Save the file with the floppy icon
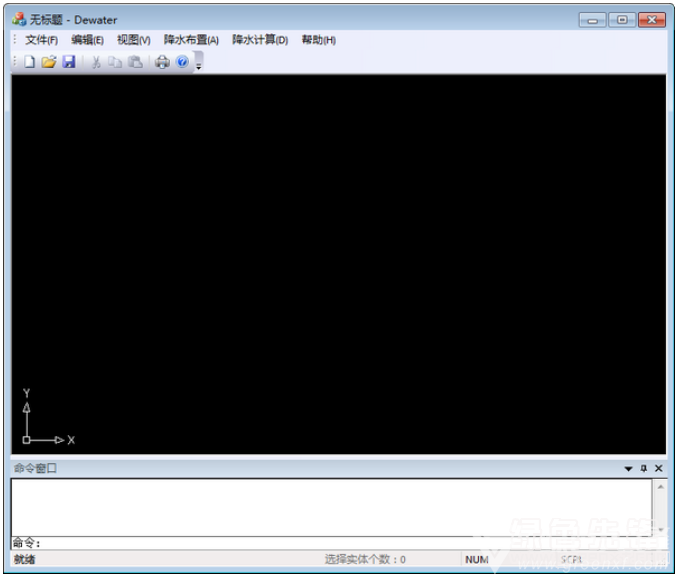 coord(69,62)
